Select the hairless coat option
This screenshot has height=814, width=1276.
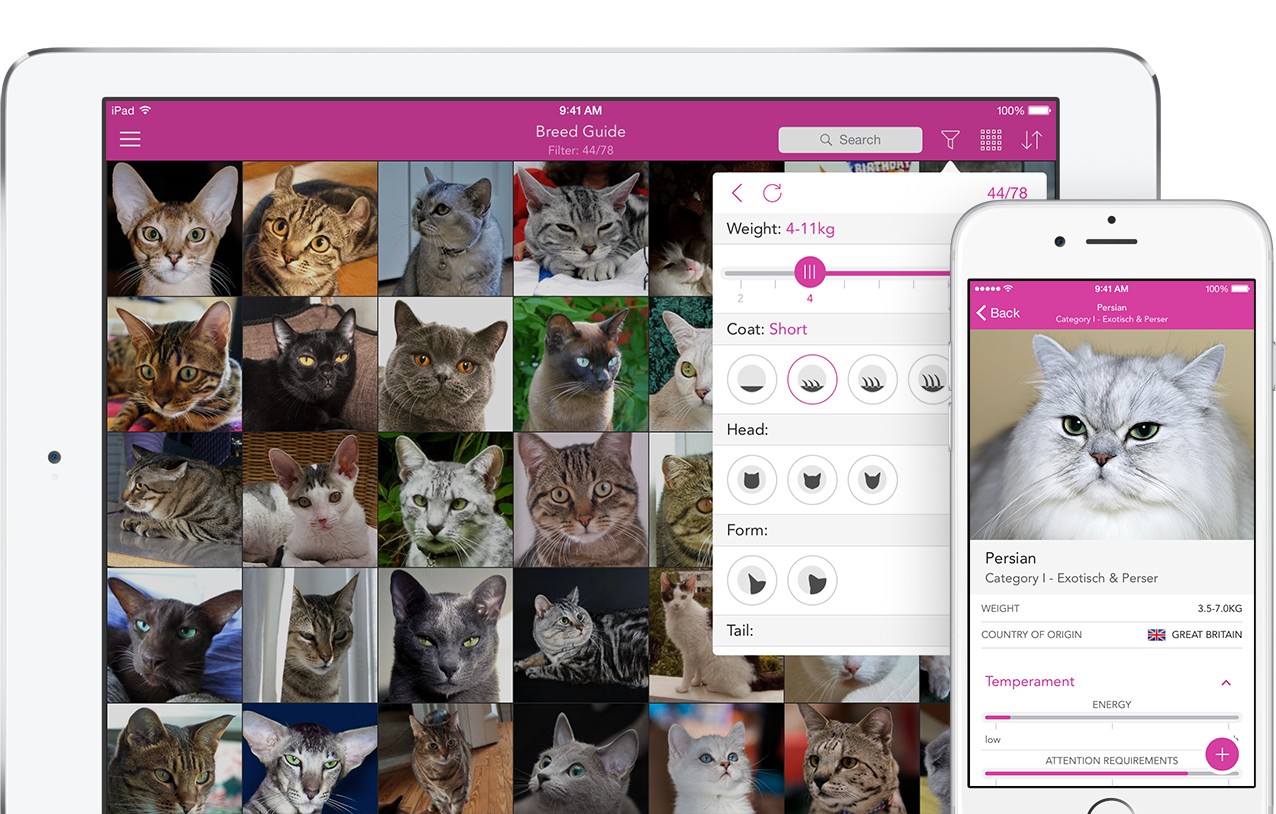[752, 380]
